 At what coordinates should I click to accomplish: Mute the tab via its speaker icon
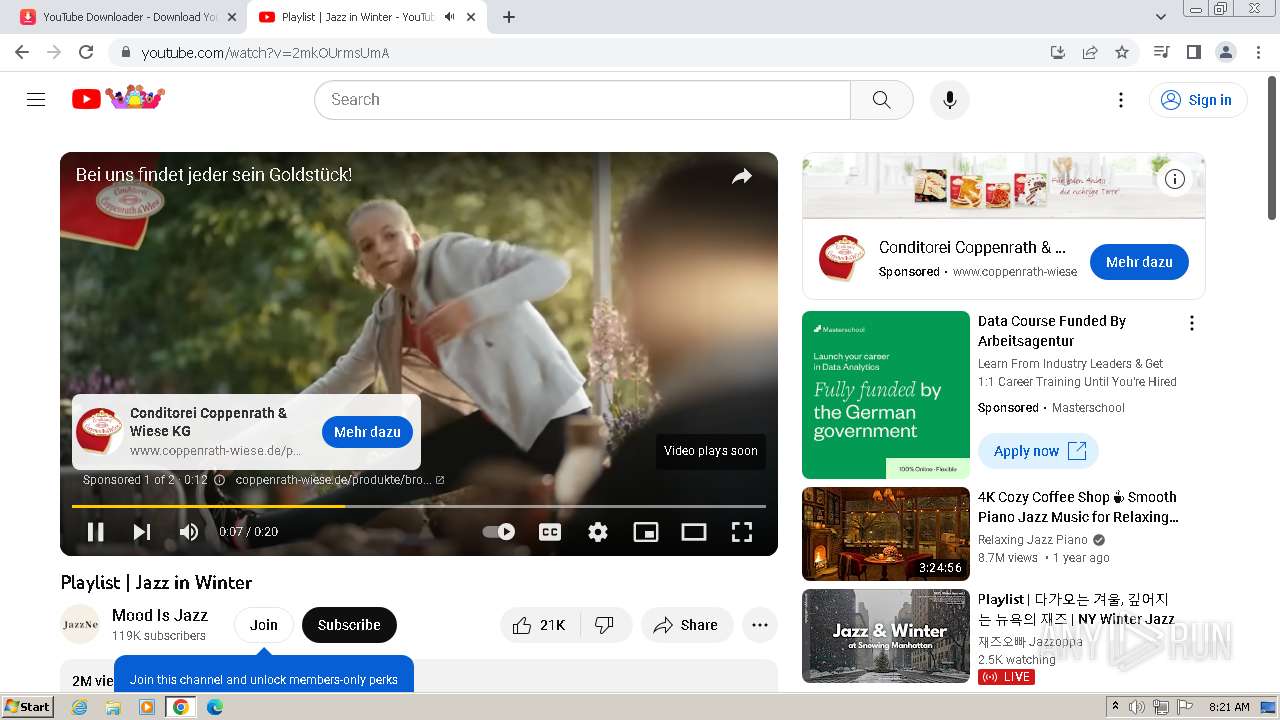(449, 17)
